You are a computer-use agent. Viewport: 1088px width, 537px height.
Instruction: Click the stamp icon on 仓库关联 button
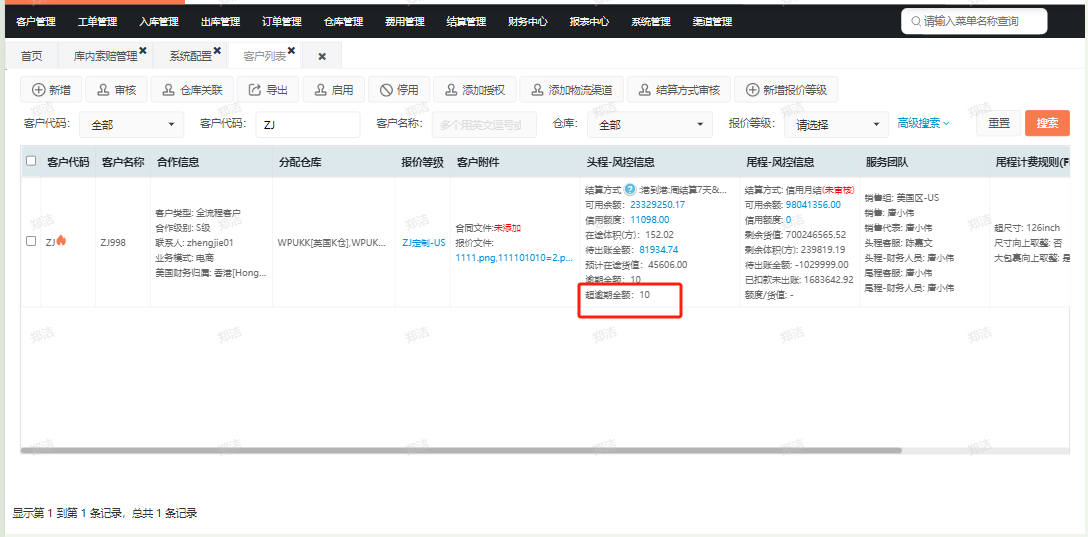(168, 90)
